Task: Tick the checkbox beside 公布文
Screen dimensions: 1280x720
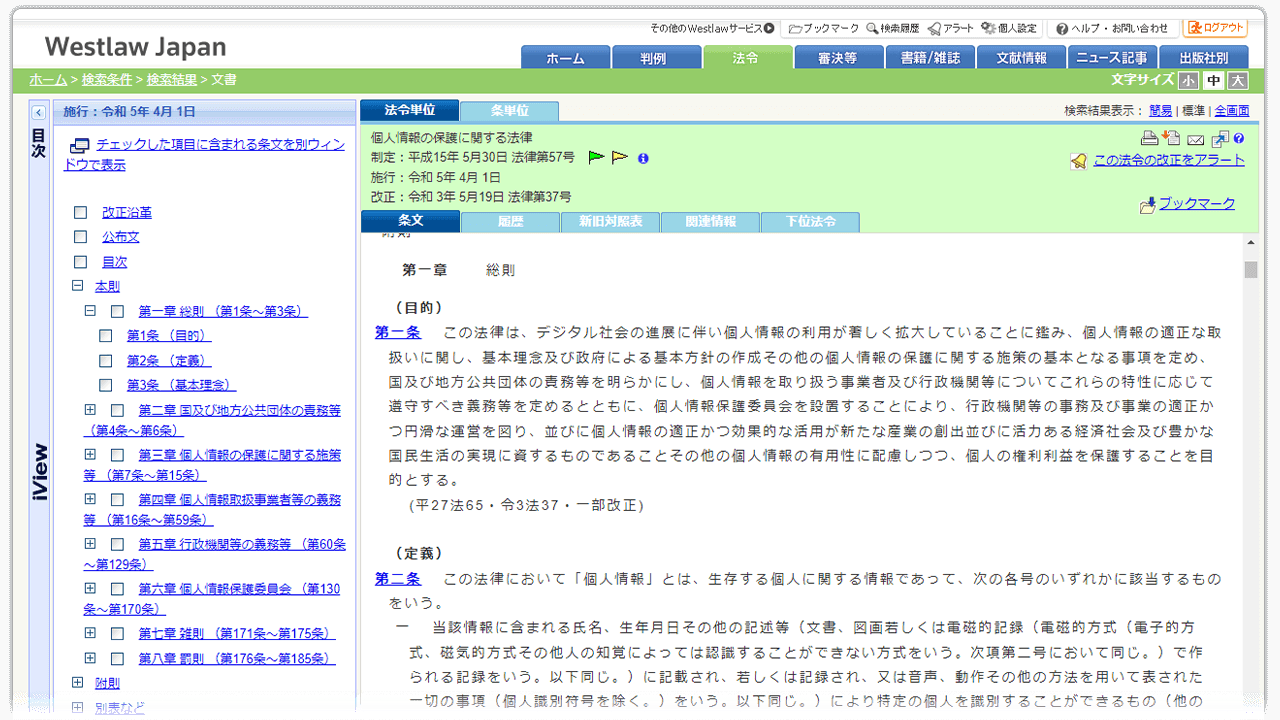Action: (x=80, y=237)
